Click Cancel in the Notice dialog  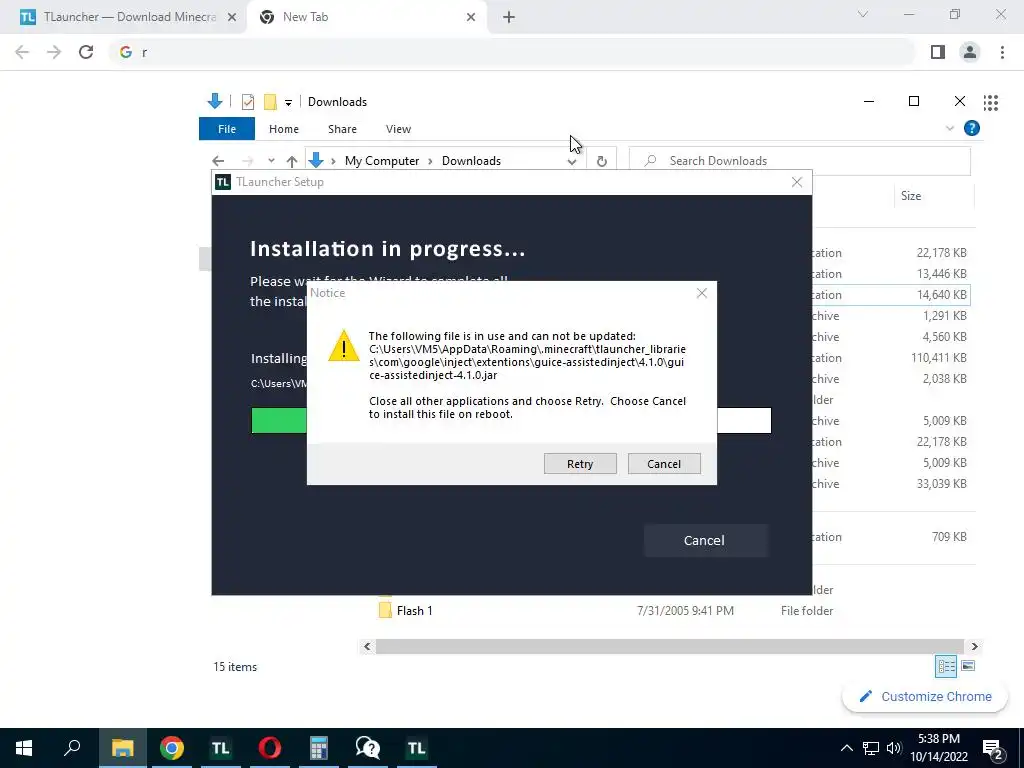(x=664, y=464)
